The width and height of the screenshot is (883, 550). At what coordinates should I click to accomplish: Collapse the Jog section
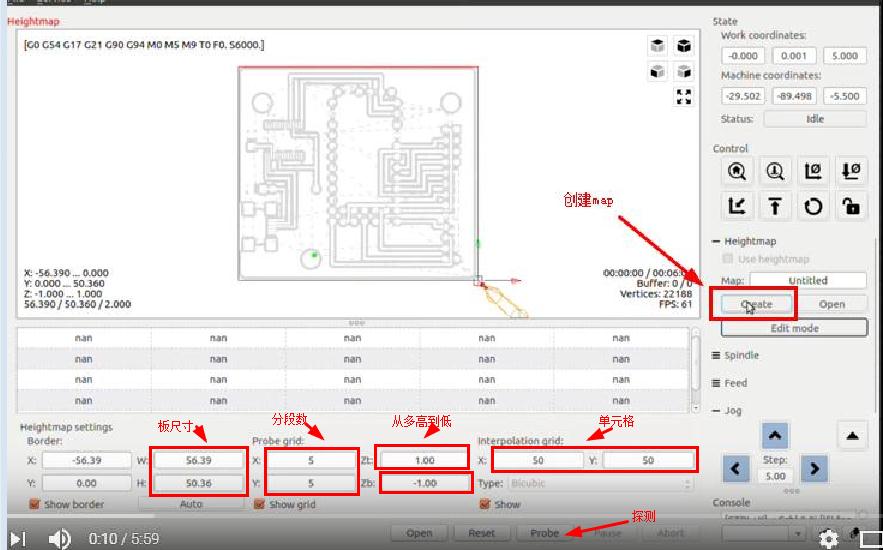(732, 411)
